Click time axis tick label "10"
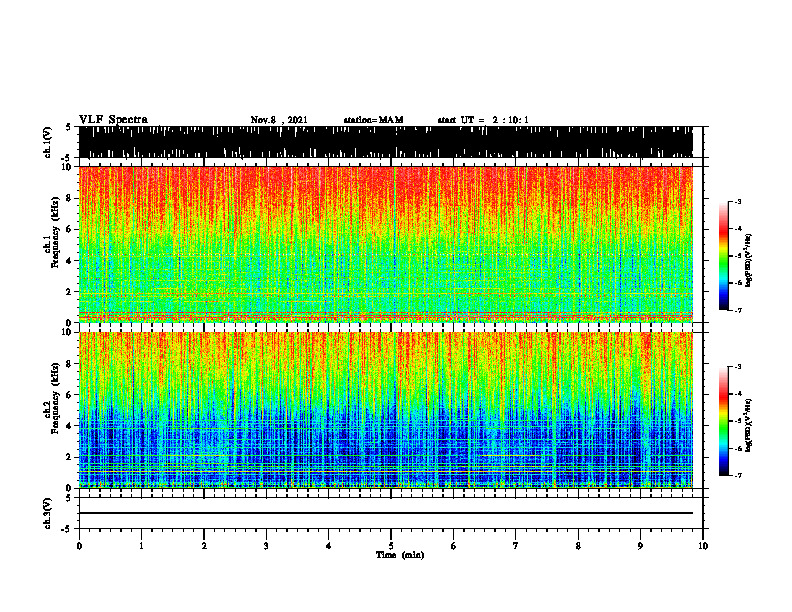 [x=703, y=545]
